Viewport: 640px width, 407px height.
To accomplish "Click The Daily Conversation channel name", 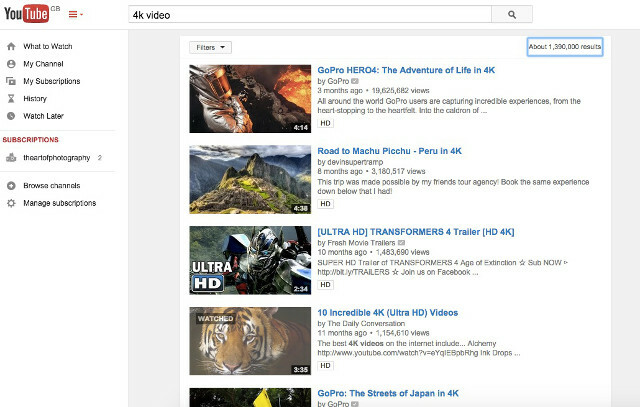I will 366,324.
